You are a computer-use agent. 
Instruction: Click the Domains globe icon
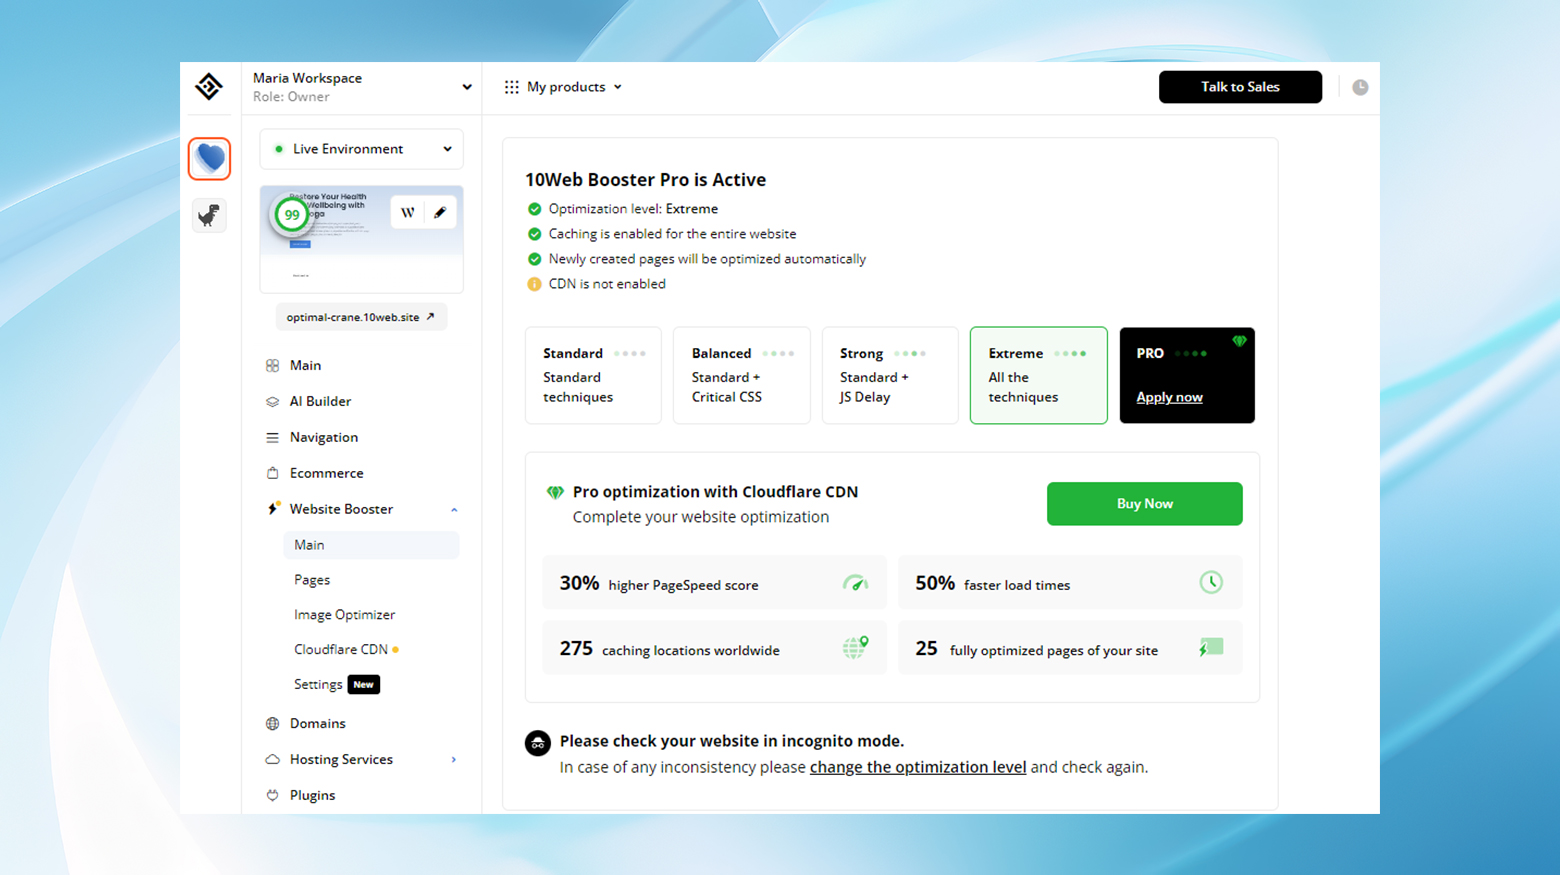point(273,723)
